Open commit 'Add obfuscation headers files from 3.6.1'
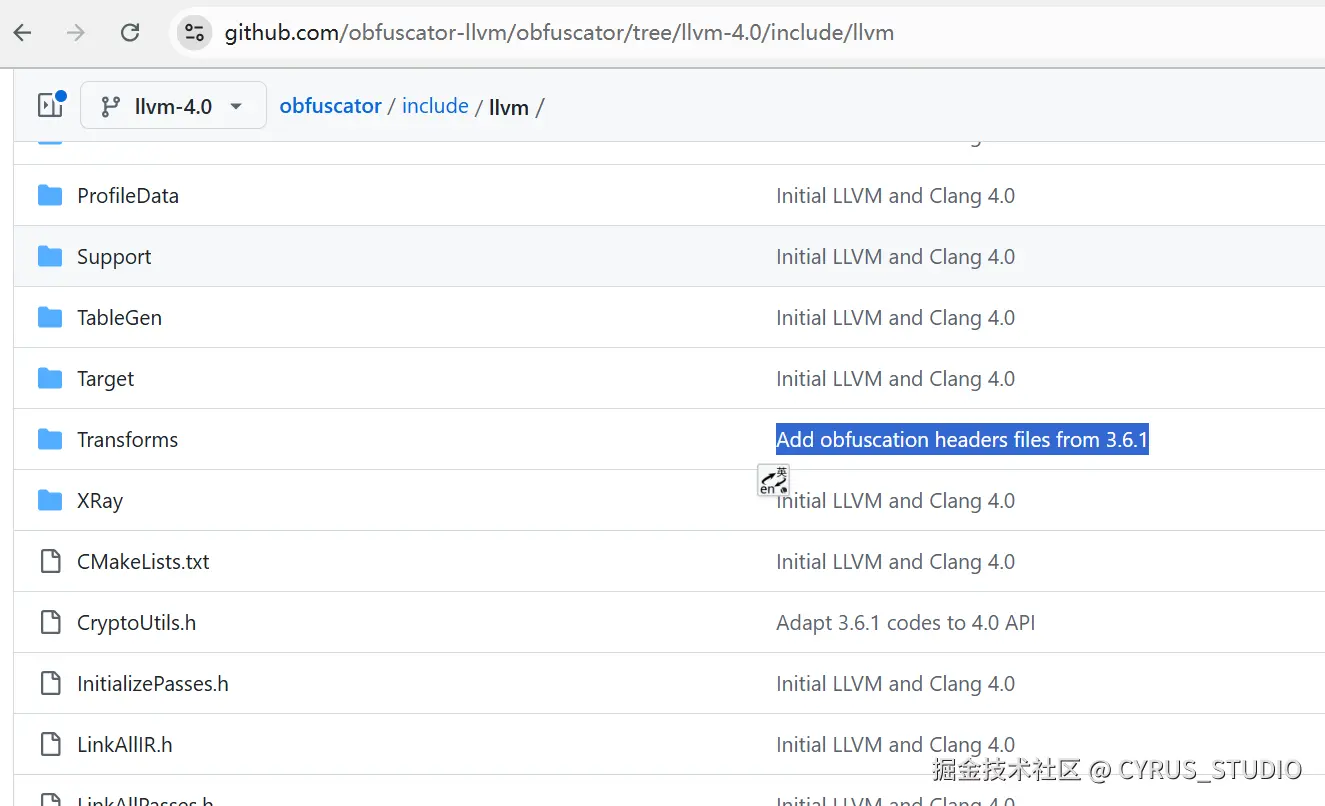The image size is (1325, 806). [962, 440]
